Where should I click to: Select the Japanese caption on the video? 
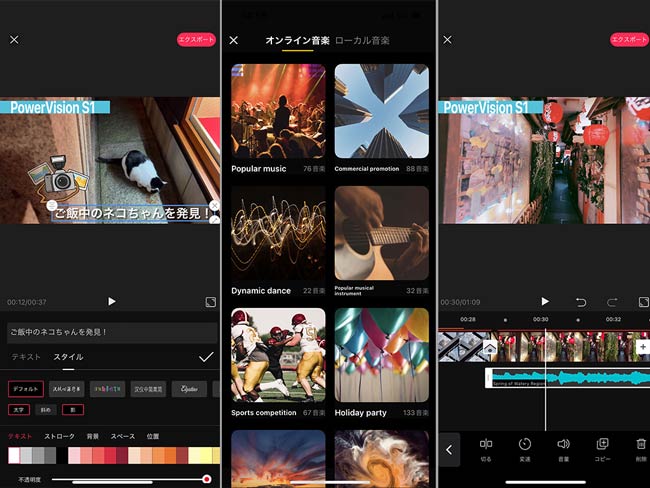click(x=133, y=214)
